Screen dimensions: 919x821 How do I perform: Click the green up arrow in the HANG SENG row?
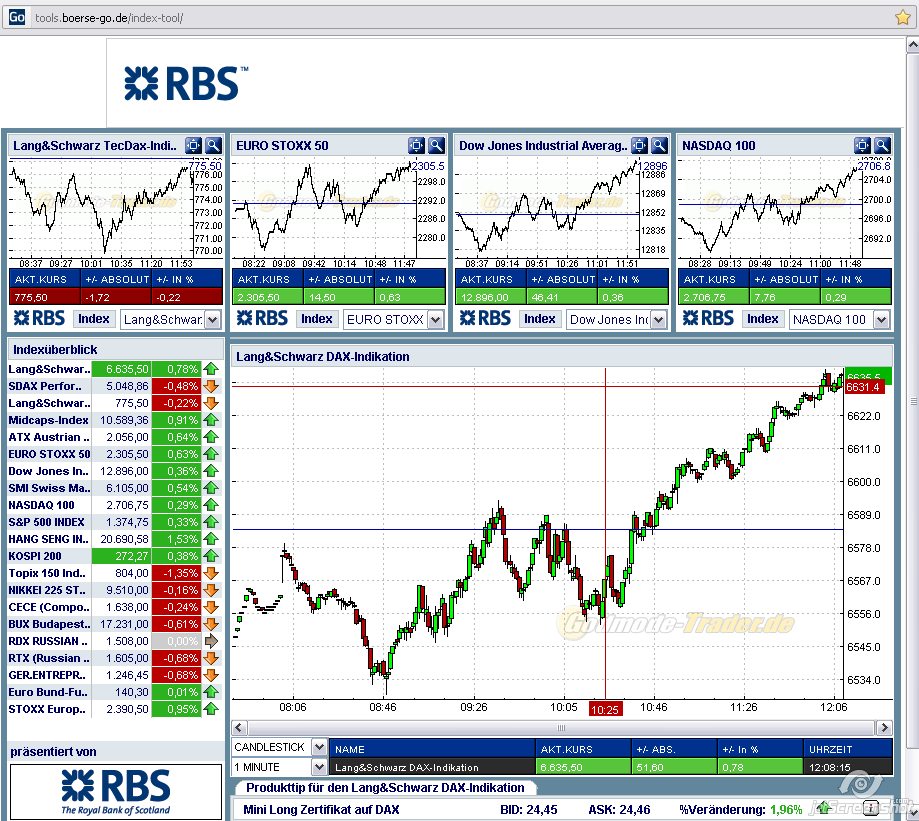coord(211,539)
